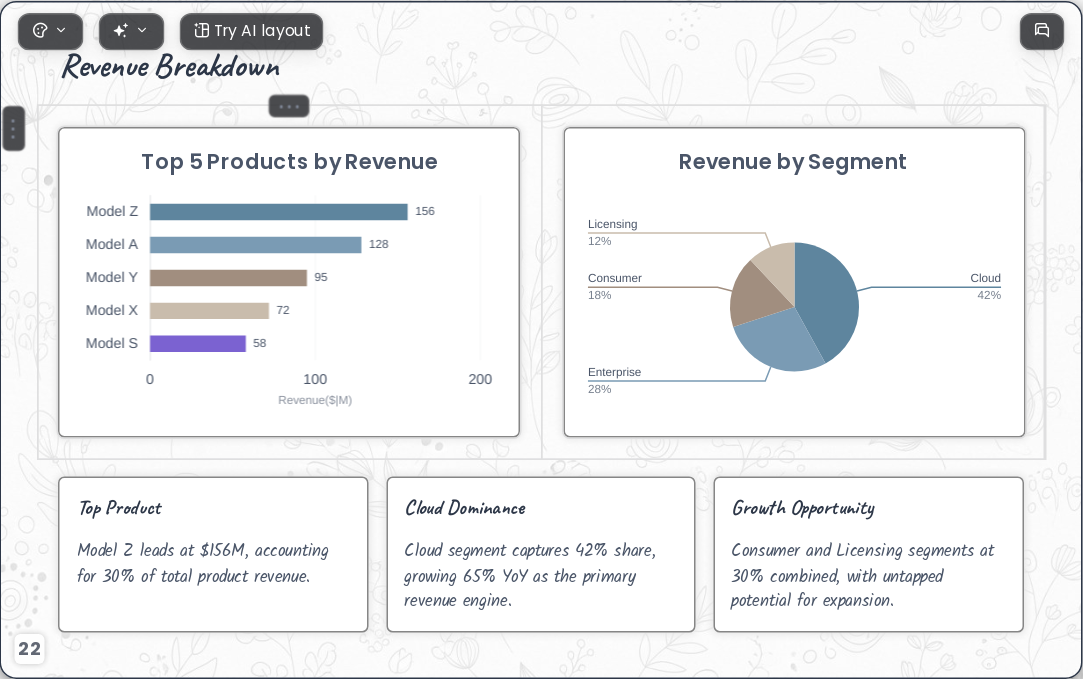Click the Consumer and Licensing segments text
The width and height of the screenshot is (1083, 681).
(x=863, y=575)
